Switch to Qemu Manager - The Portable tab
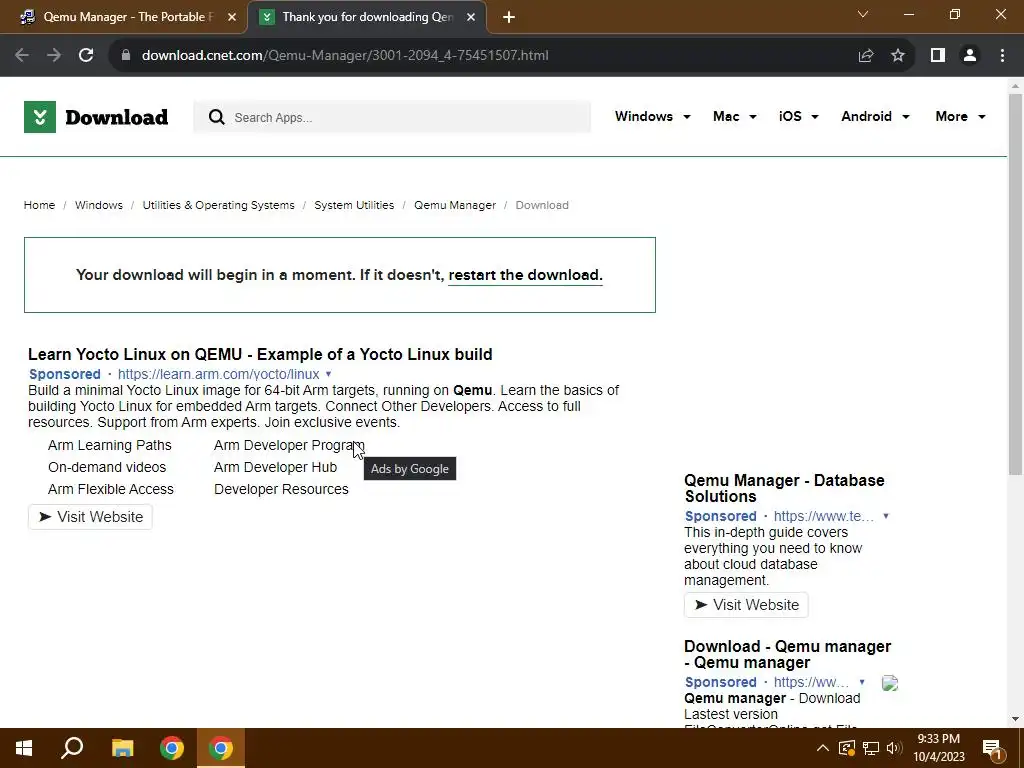This screenshot has height=768, width=1024. [128, 17]
